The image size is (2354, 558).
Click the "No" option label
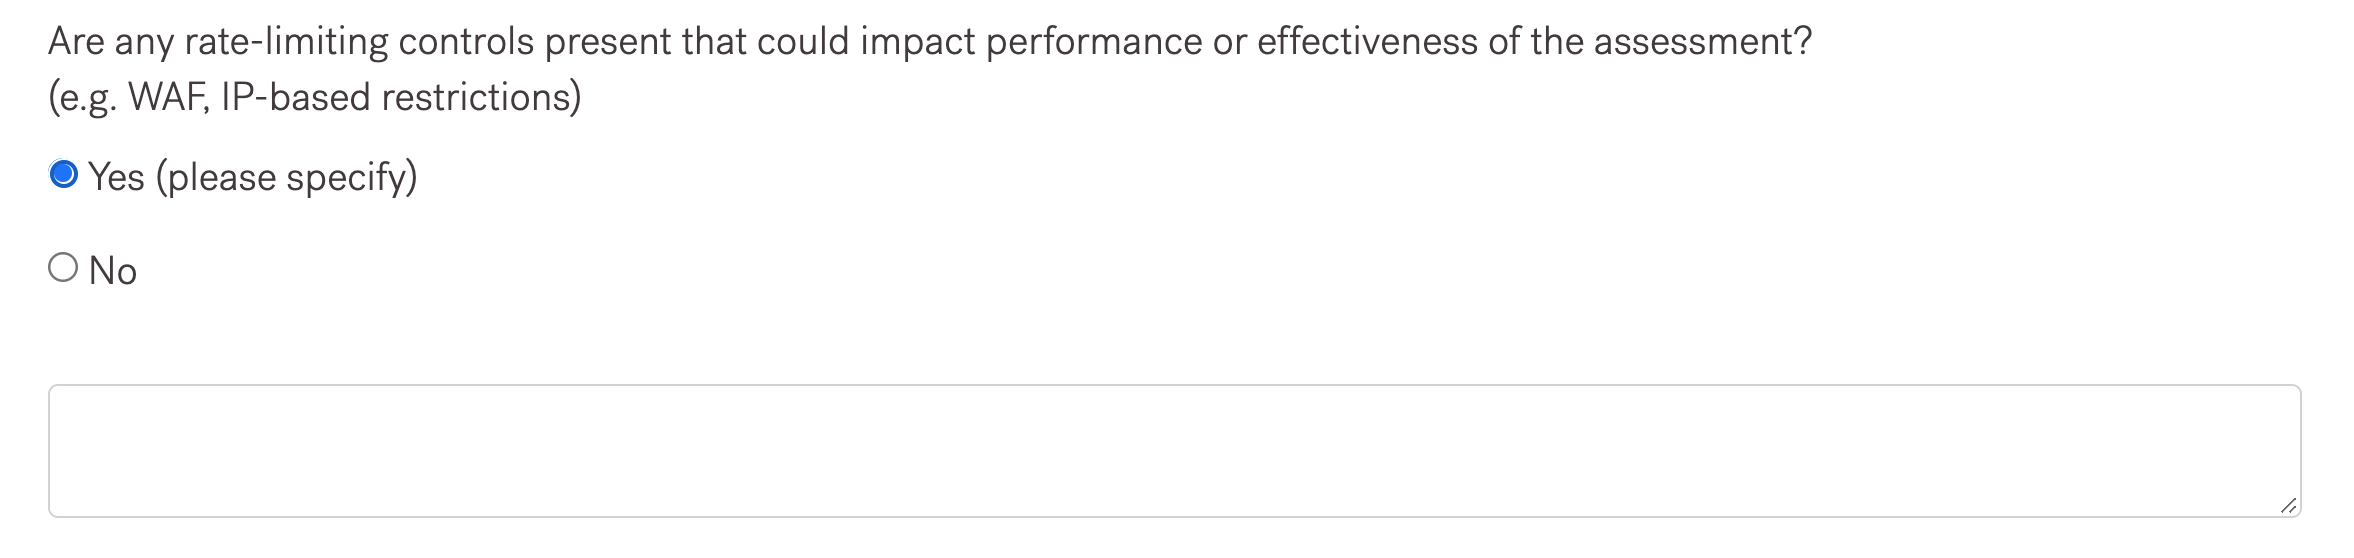coord(112,271)
